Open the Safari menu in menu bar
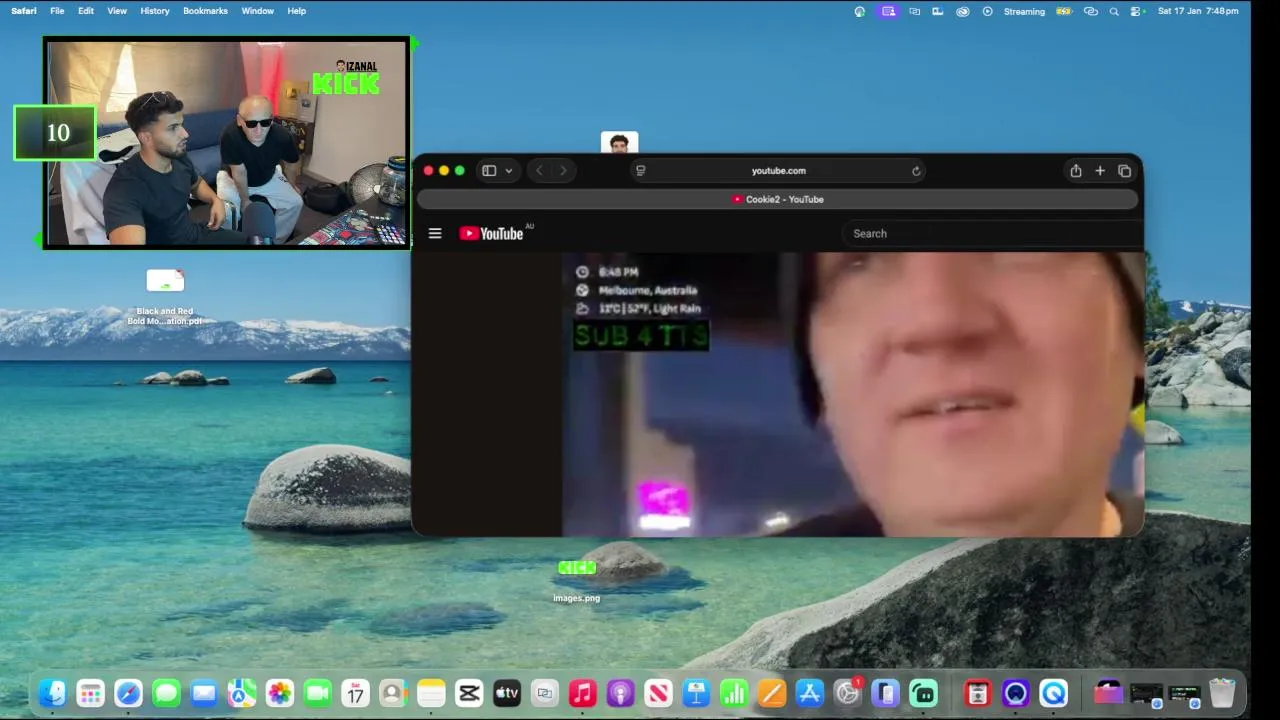 tap(24, 11)
